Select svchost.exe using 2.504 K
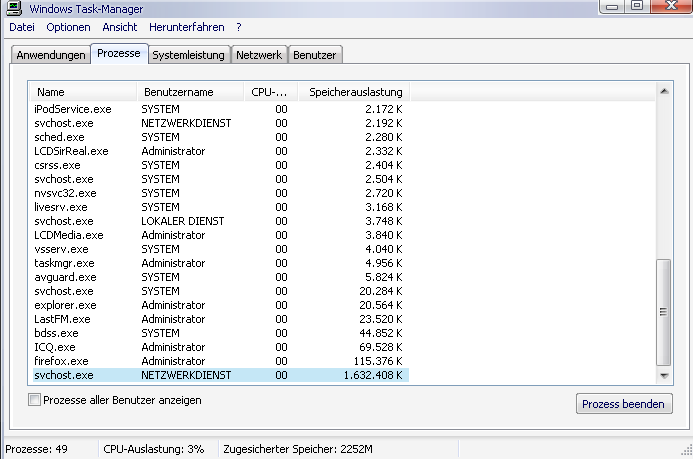This screenshot has height=459, width=693. point(221,179)
